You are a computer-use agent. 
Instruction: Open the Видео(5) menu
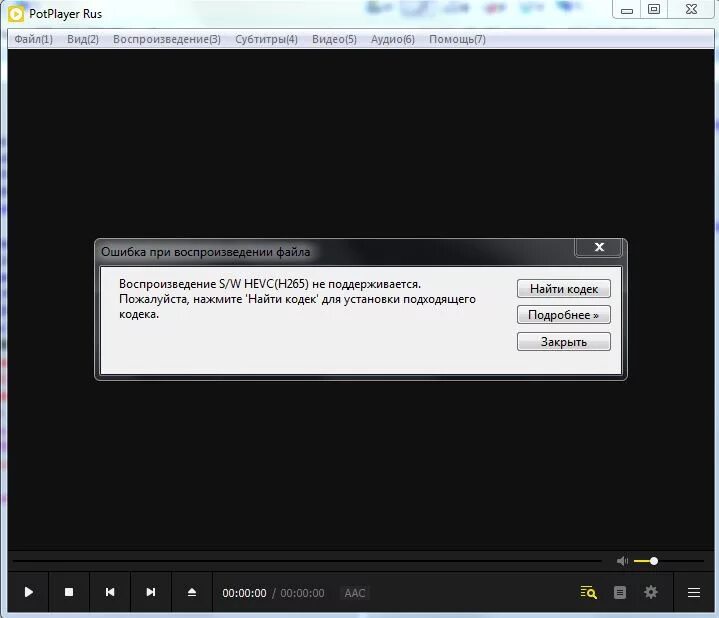coord(334,39)
